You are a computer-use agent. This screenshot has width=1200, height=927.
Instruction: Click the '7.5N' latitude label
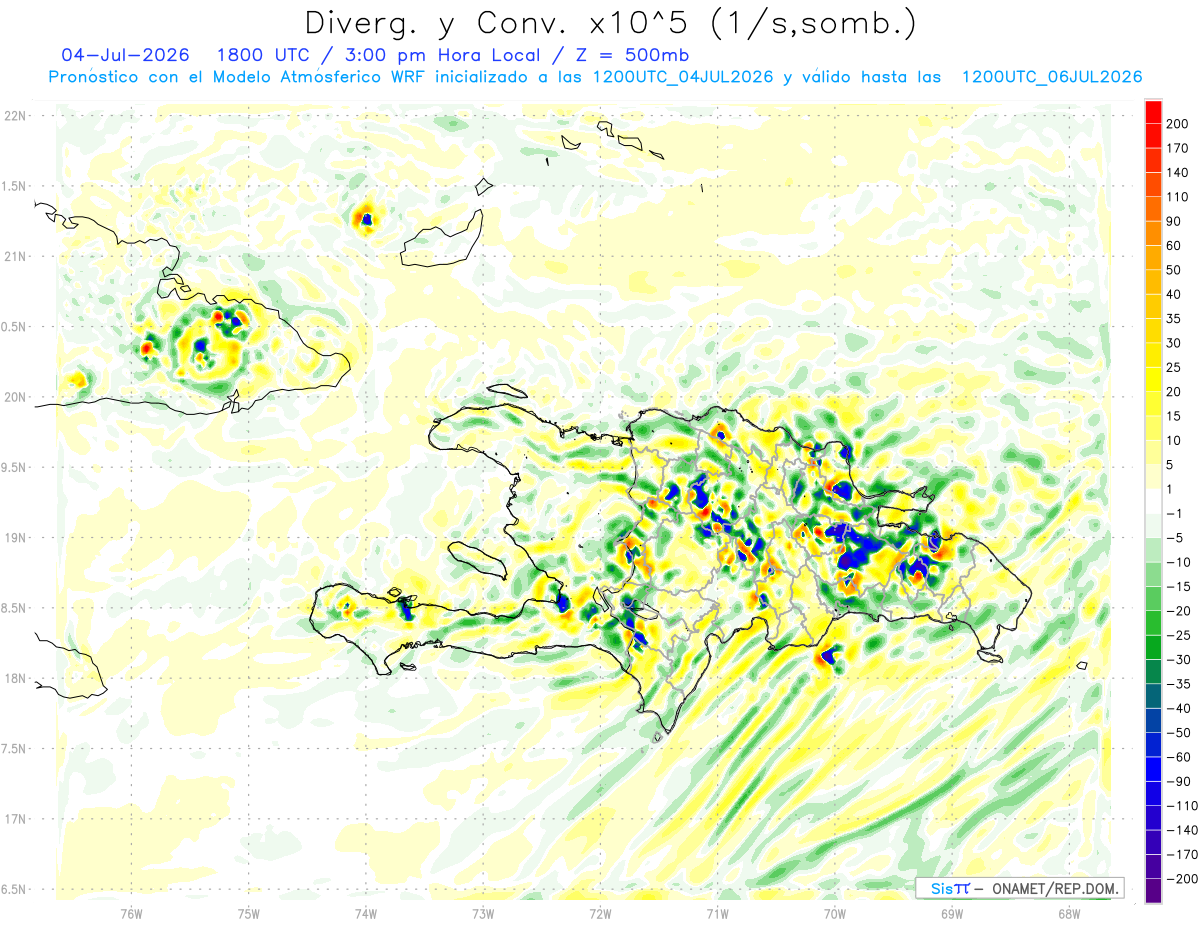14,749
